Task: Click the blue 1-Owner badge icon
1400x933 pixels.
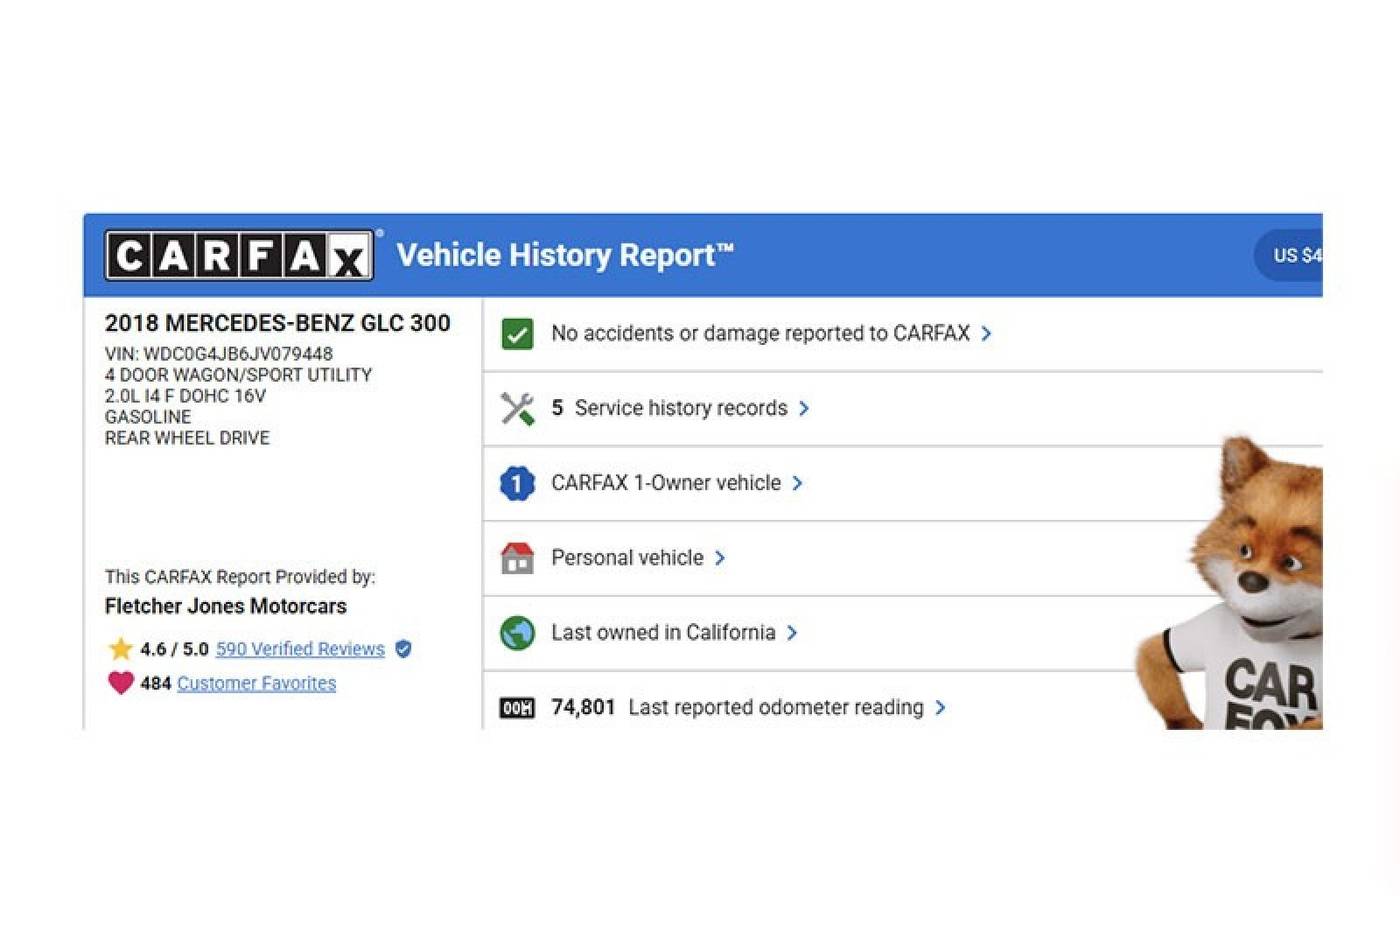Action: [517, 484]
